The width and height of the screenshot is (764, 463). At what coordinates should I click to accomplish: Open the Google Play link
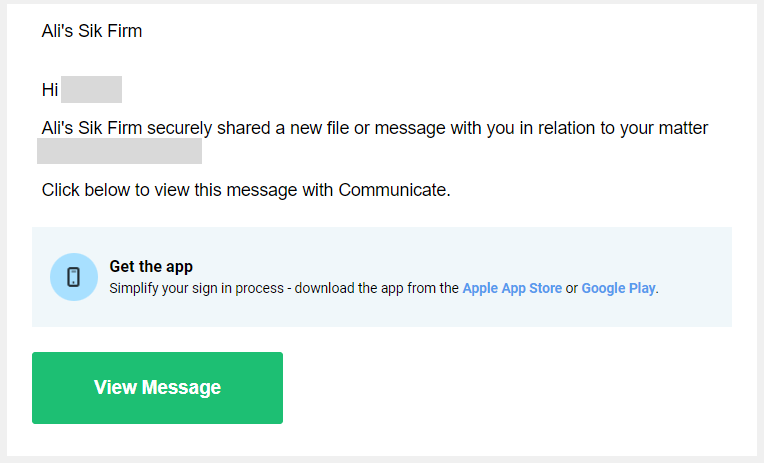pyautogui.click(x=618, y=289)
